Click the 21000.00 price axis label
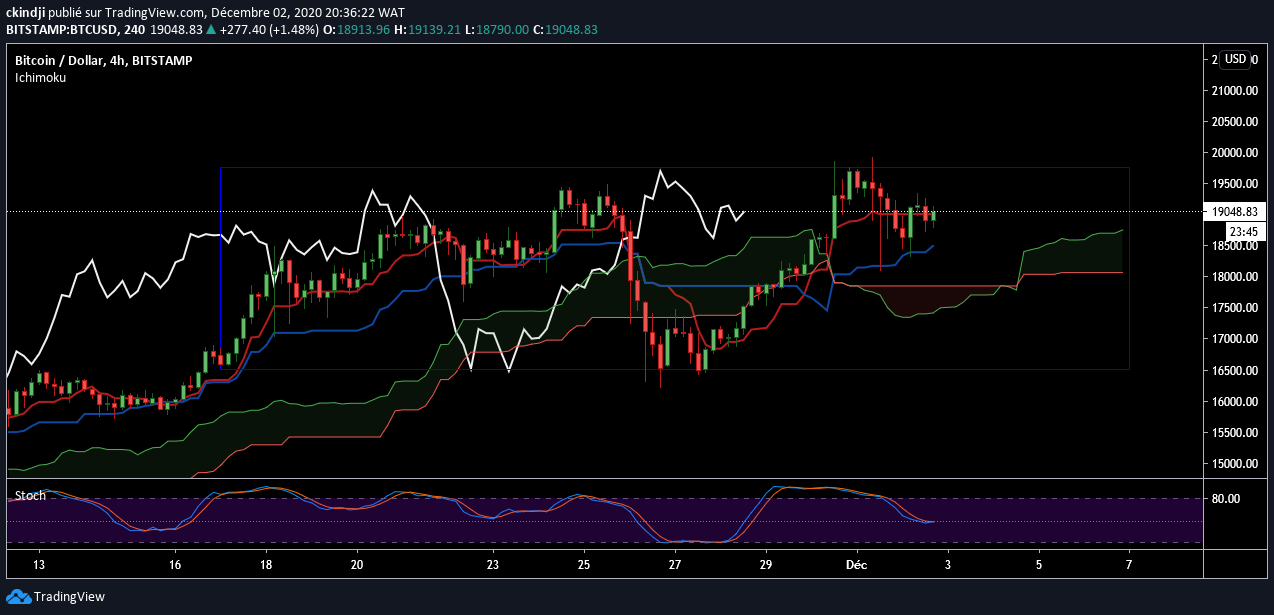 [x=1234, y=91]
